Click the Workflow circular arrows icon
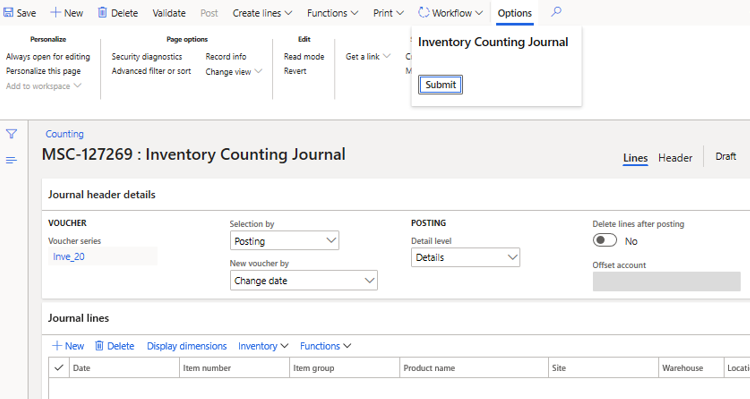 click(x=423, y=12)
